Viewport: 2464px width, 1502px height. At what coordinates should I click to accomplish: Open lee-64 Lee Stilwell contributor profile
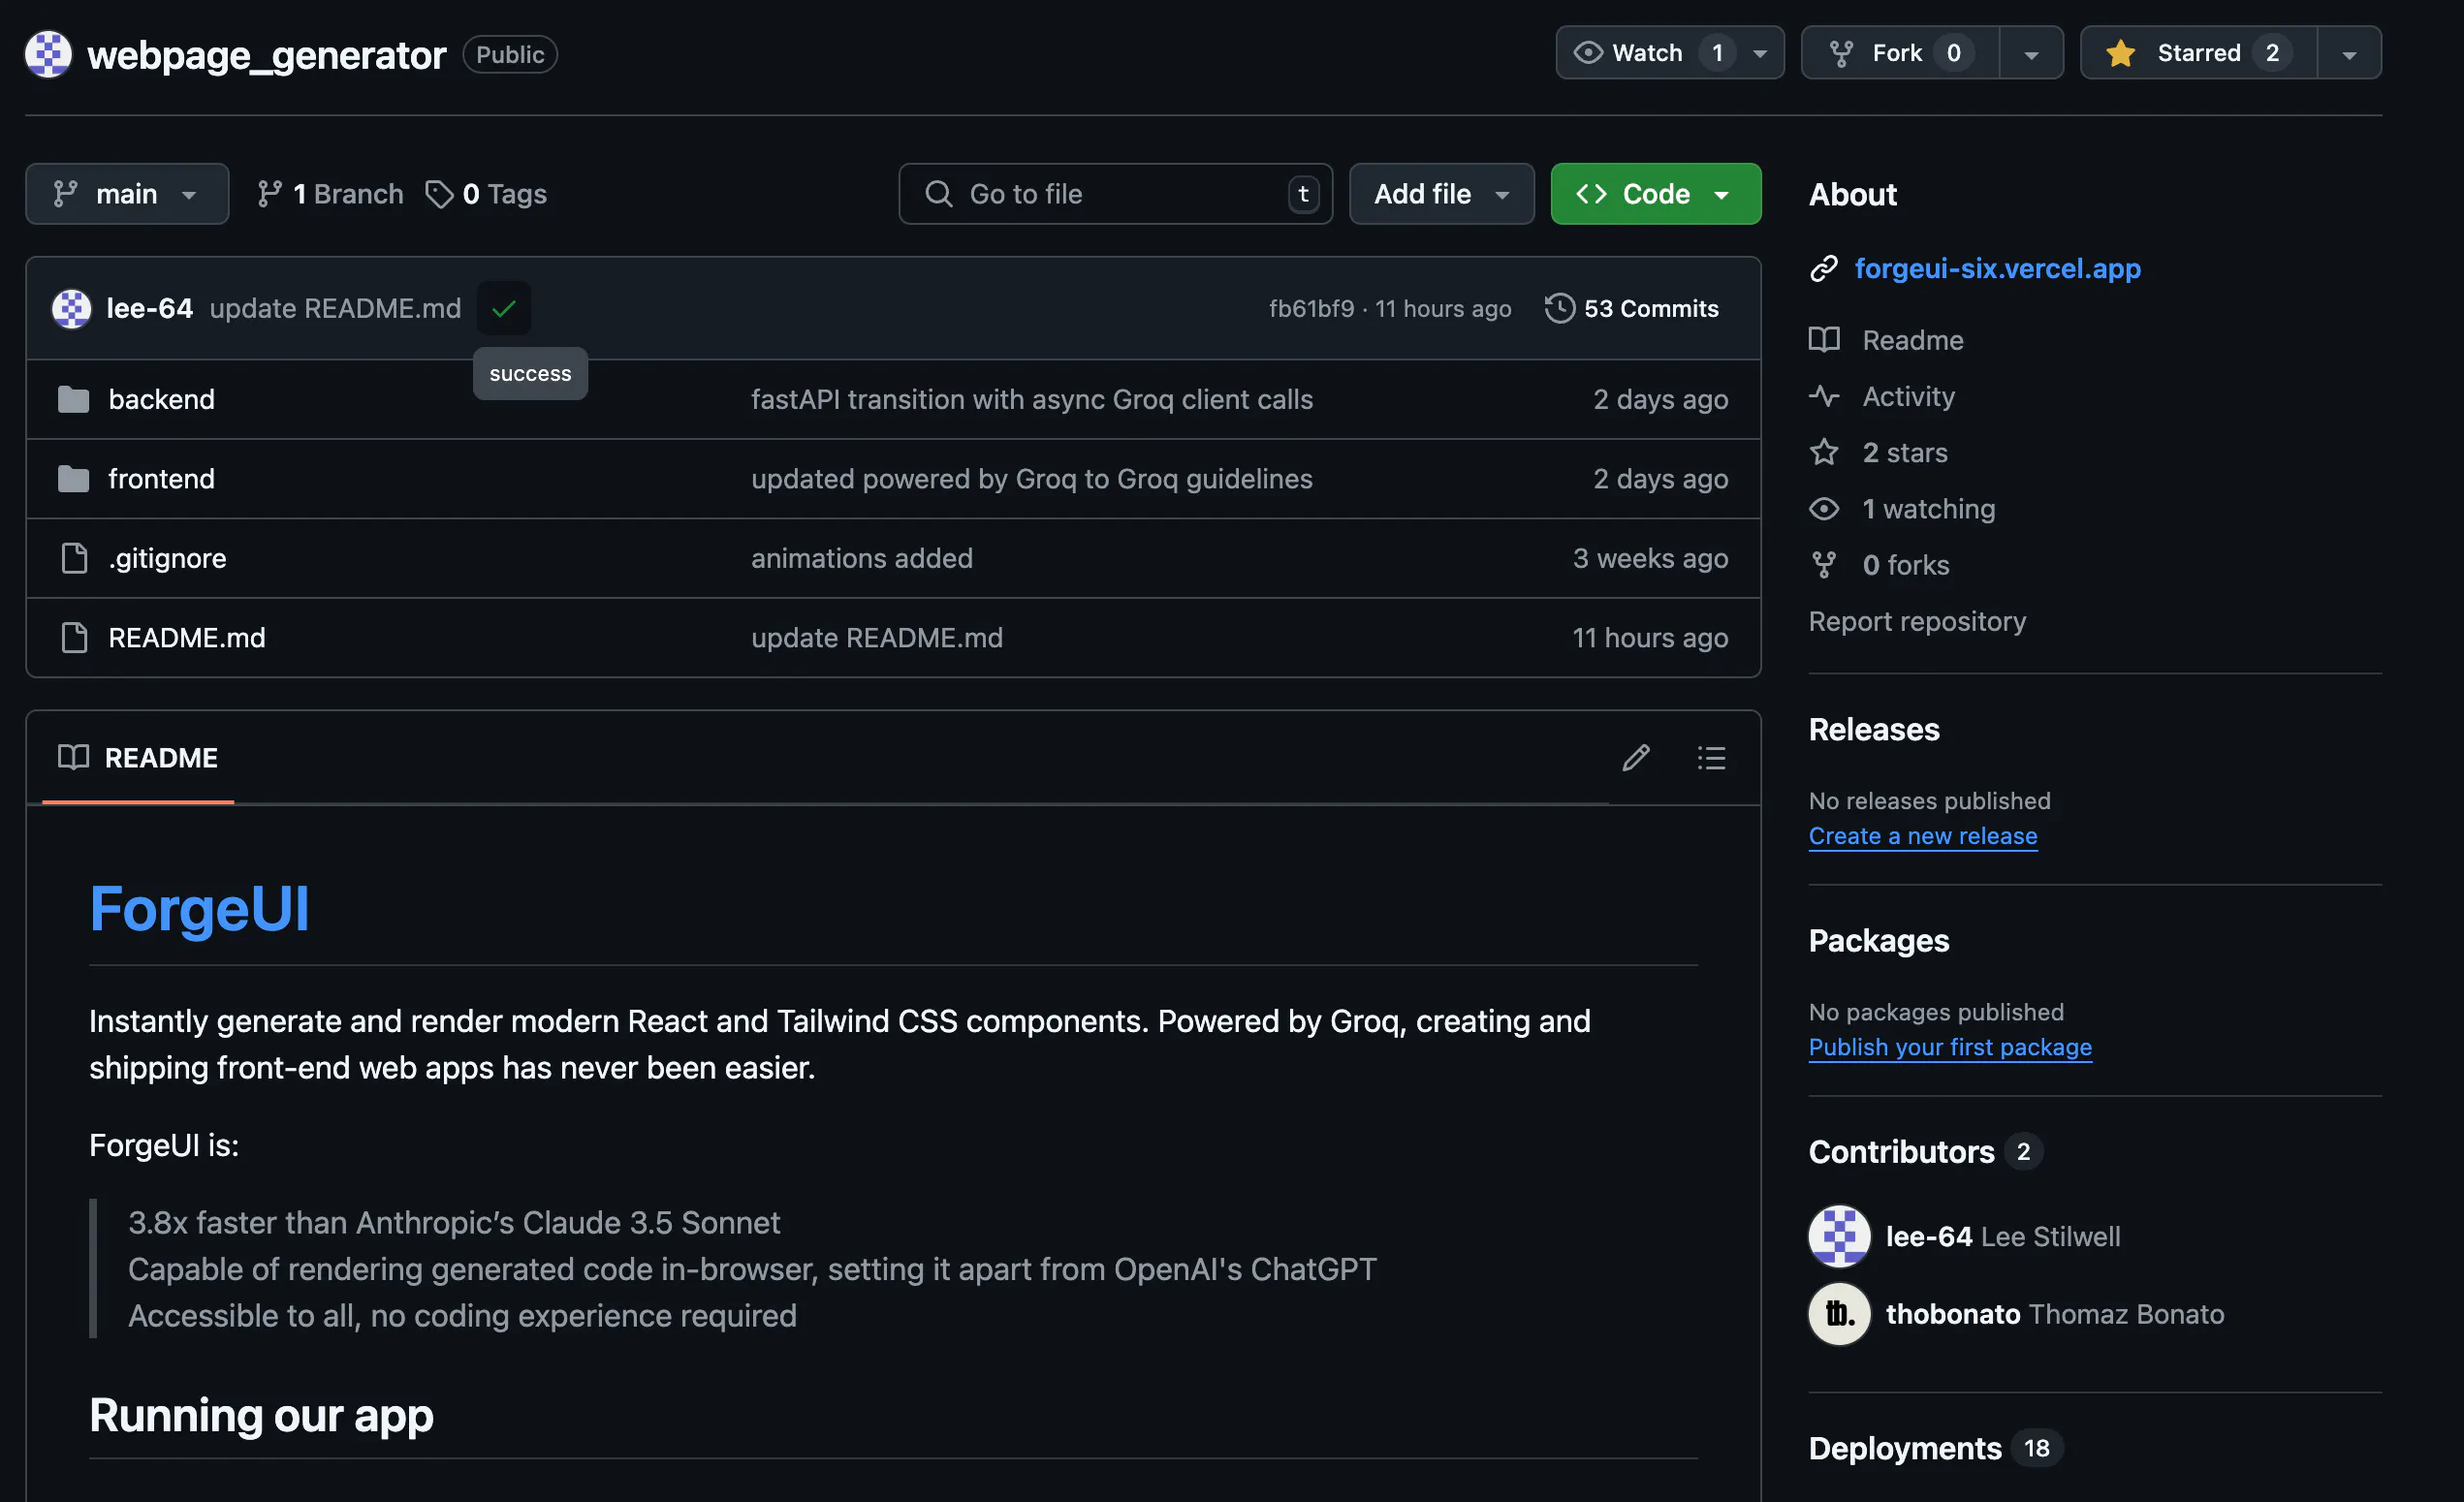click(x=2002, y=1236)
